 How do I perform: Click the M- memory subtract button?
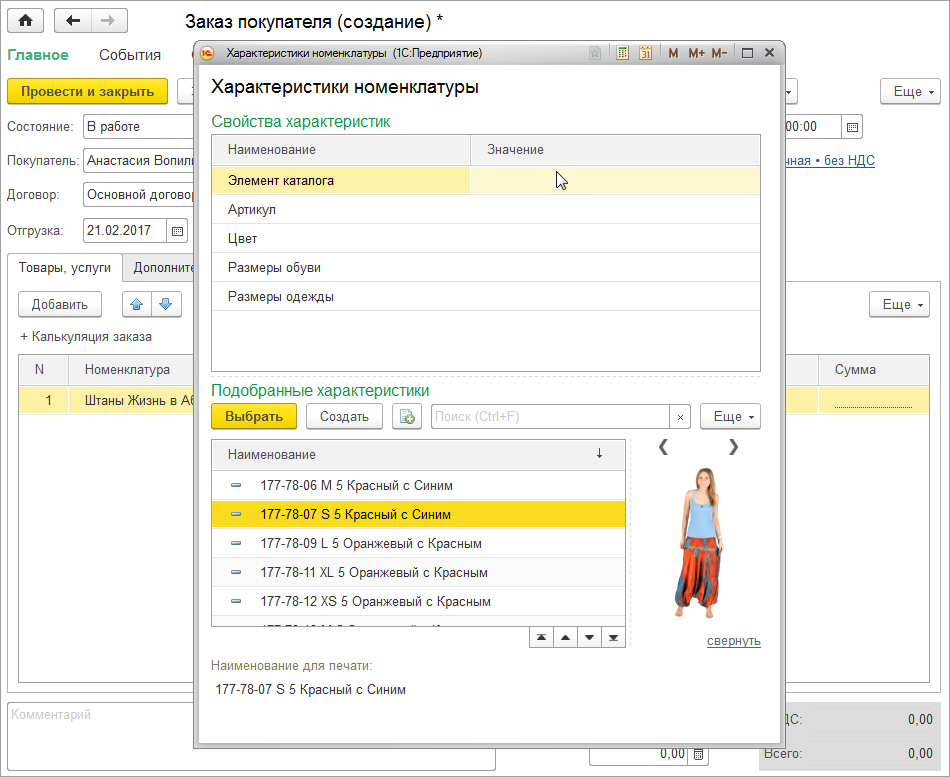pos(719,53)
